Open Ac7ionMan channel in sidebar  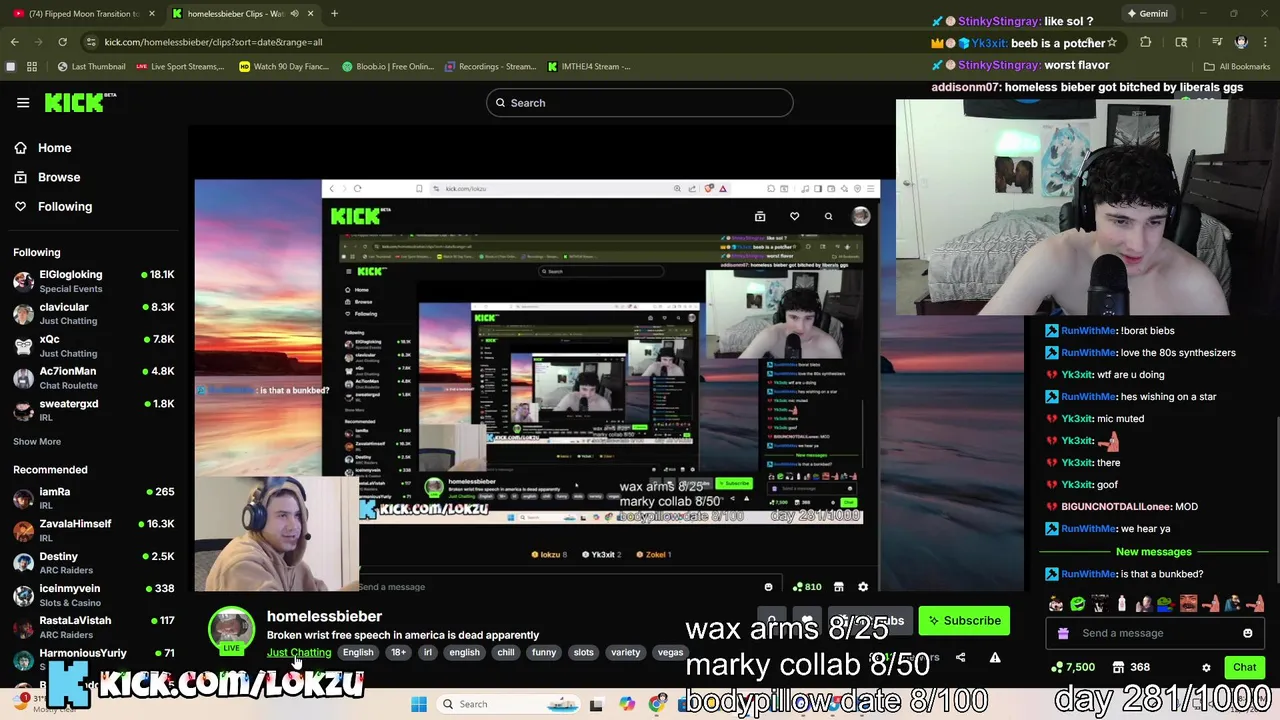pos(93,378)
